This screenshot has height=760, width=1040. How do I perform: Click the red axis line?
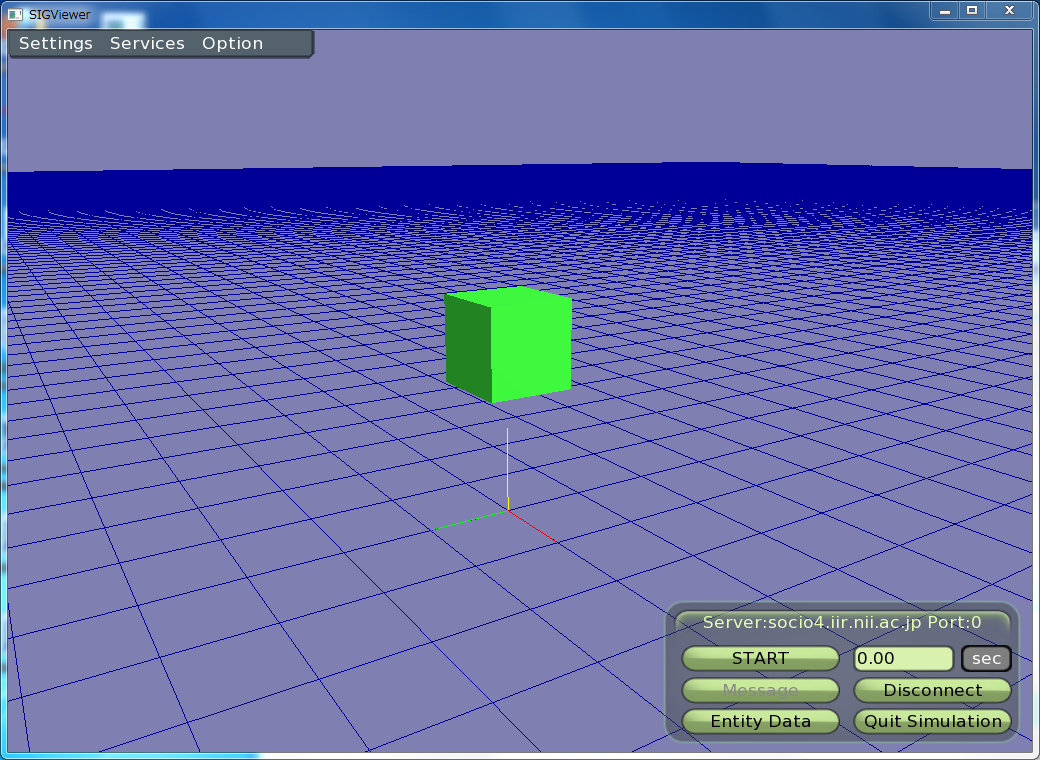[x=532, y=526]
